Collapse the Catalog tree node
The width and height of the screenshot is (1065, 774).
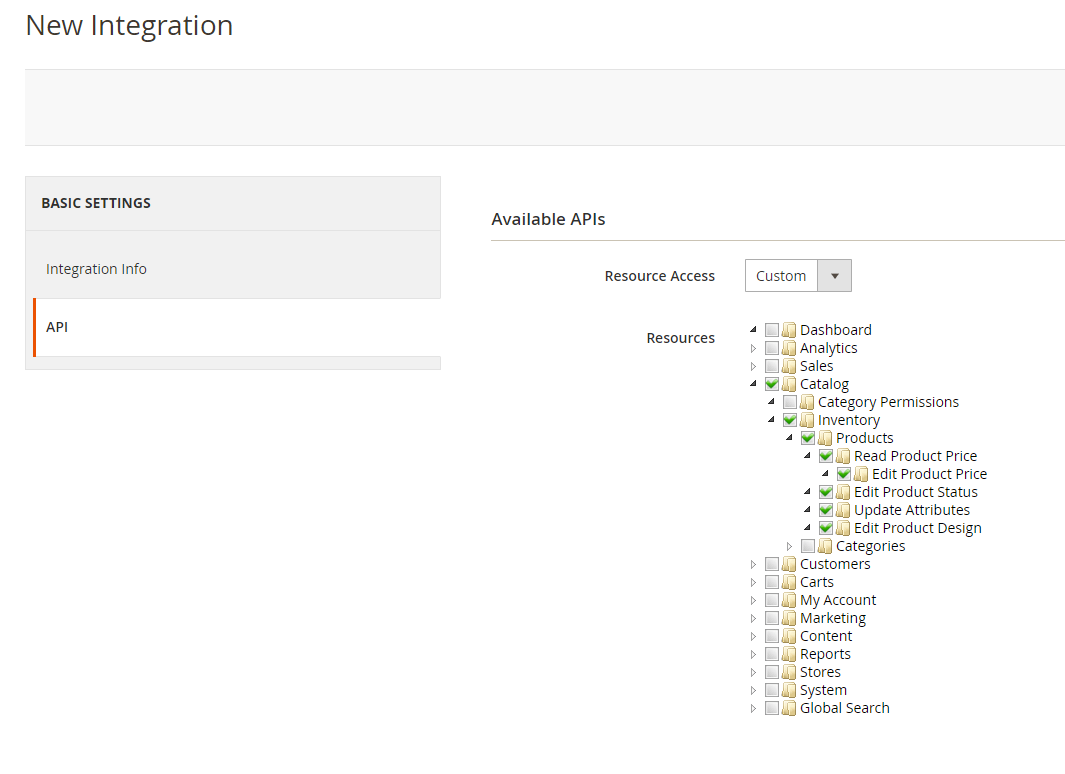pos(753,383)
